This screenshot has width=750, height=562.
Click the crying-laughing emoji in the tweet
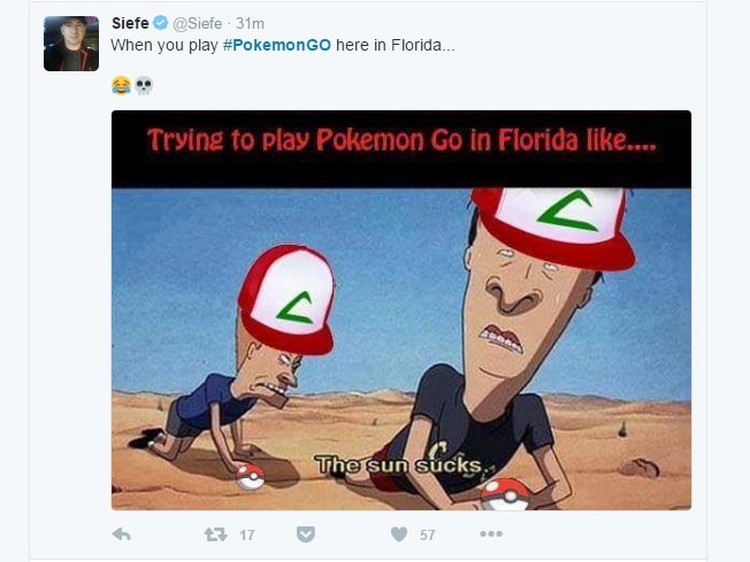[121, 86]
